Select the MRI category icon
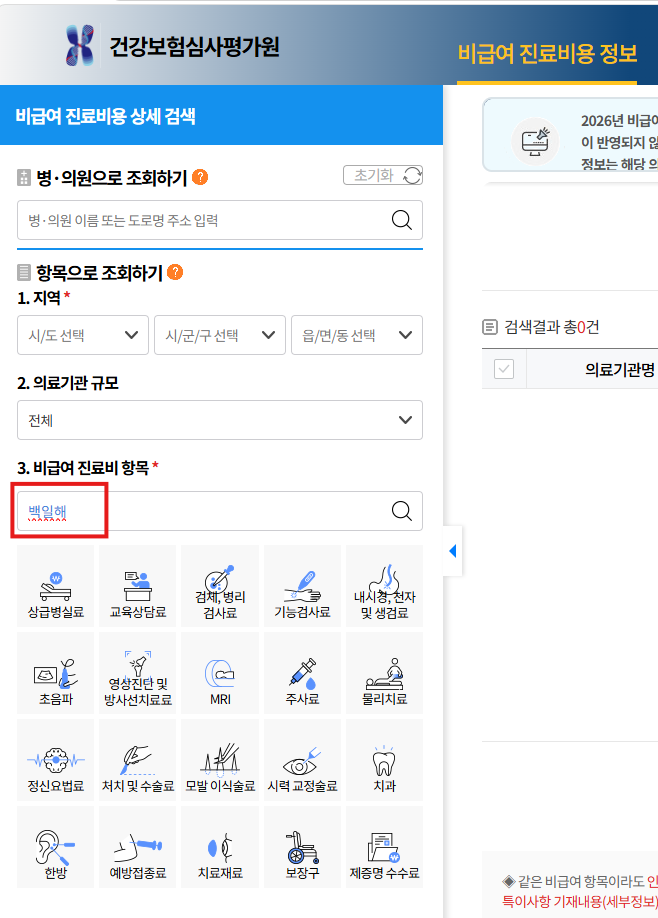 tap(220, 673)
